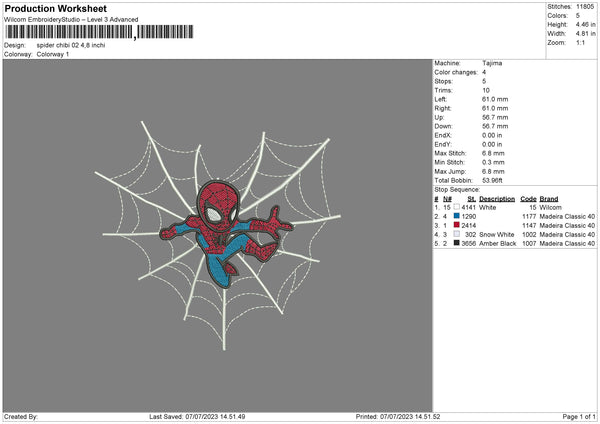Click the 'N#' column header
600x424 pixels.
(x=447, y=199)
